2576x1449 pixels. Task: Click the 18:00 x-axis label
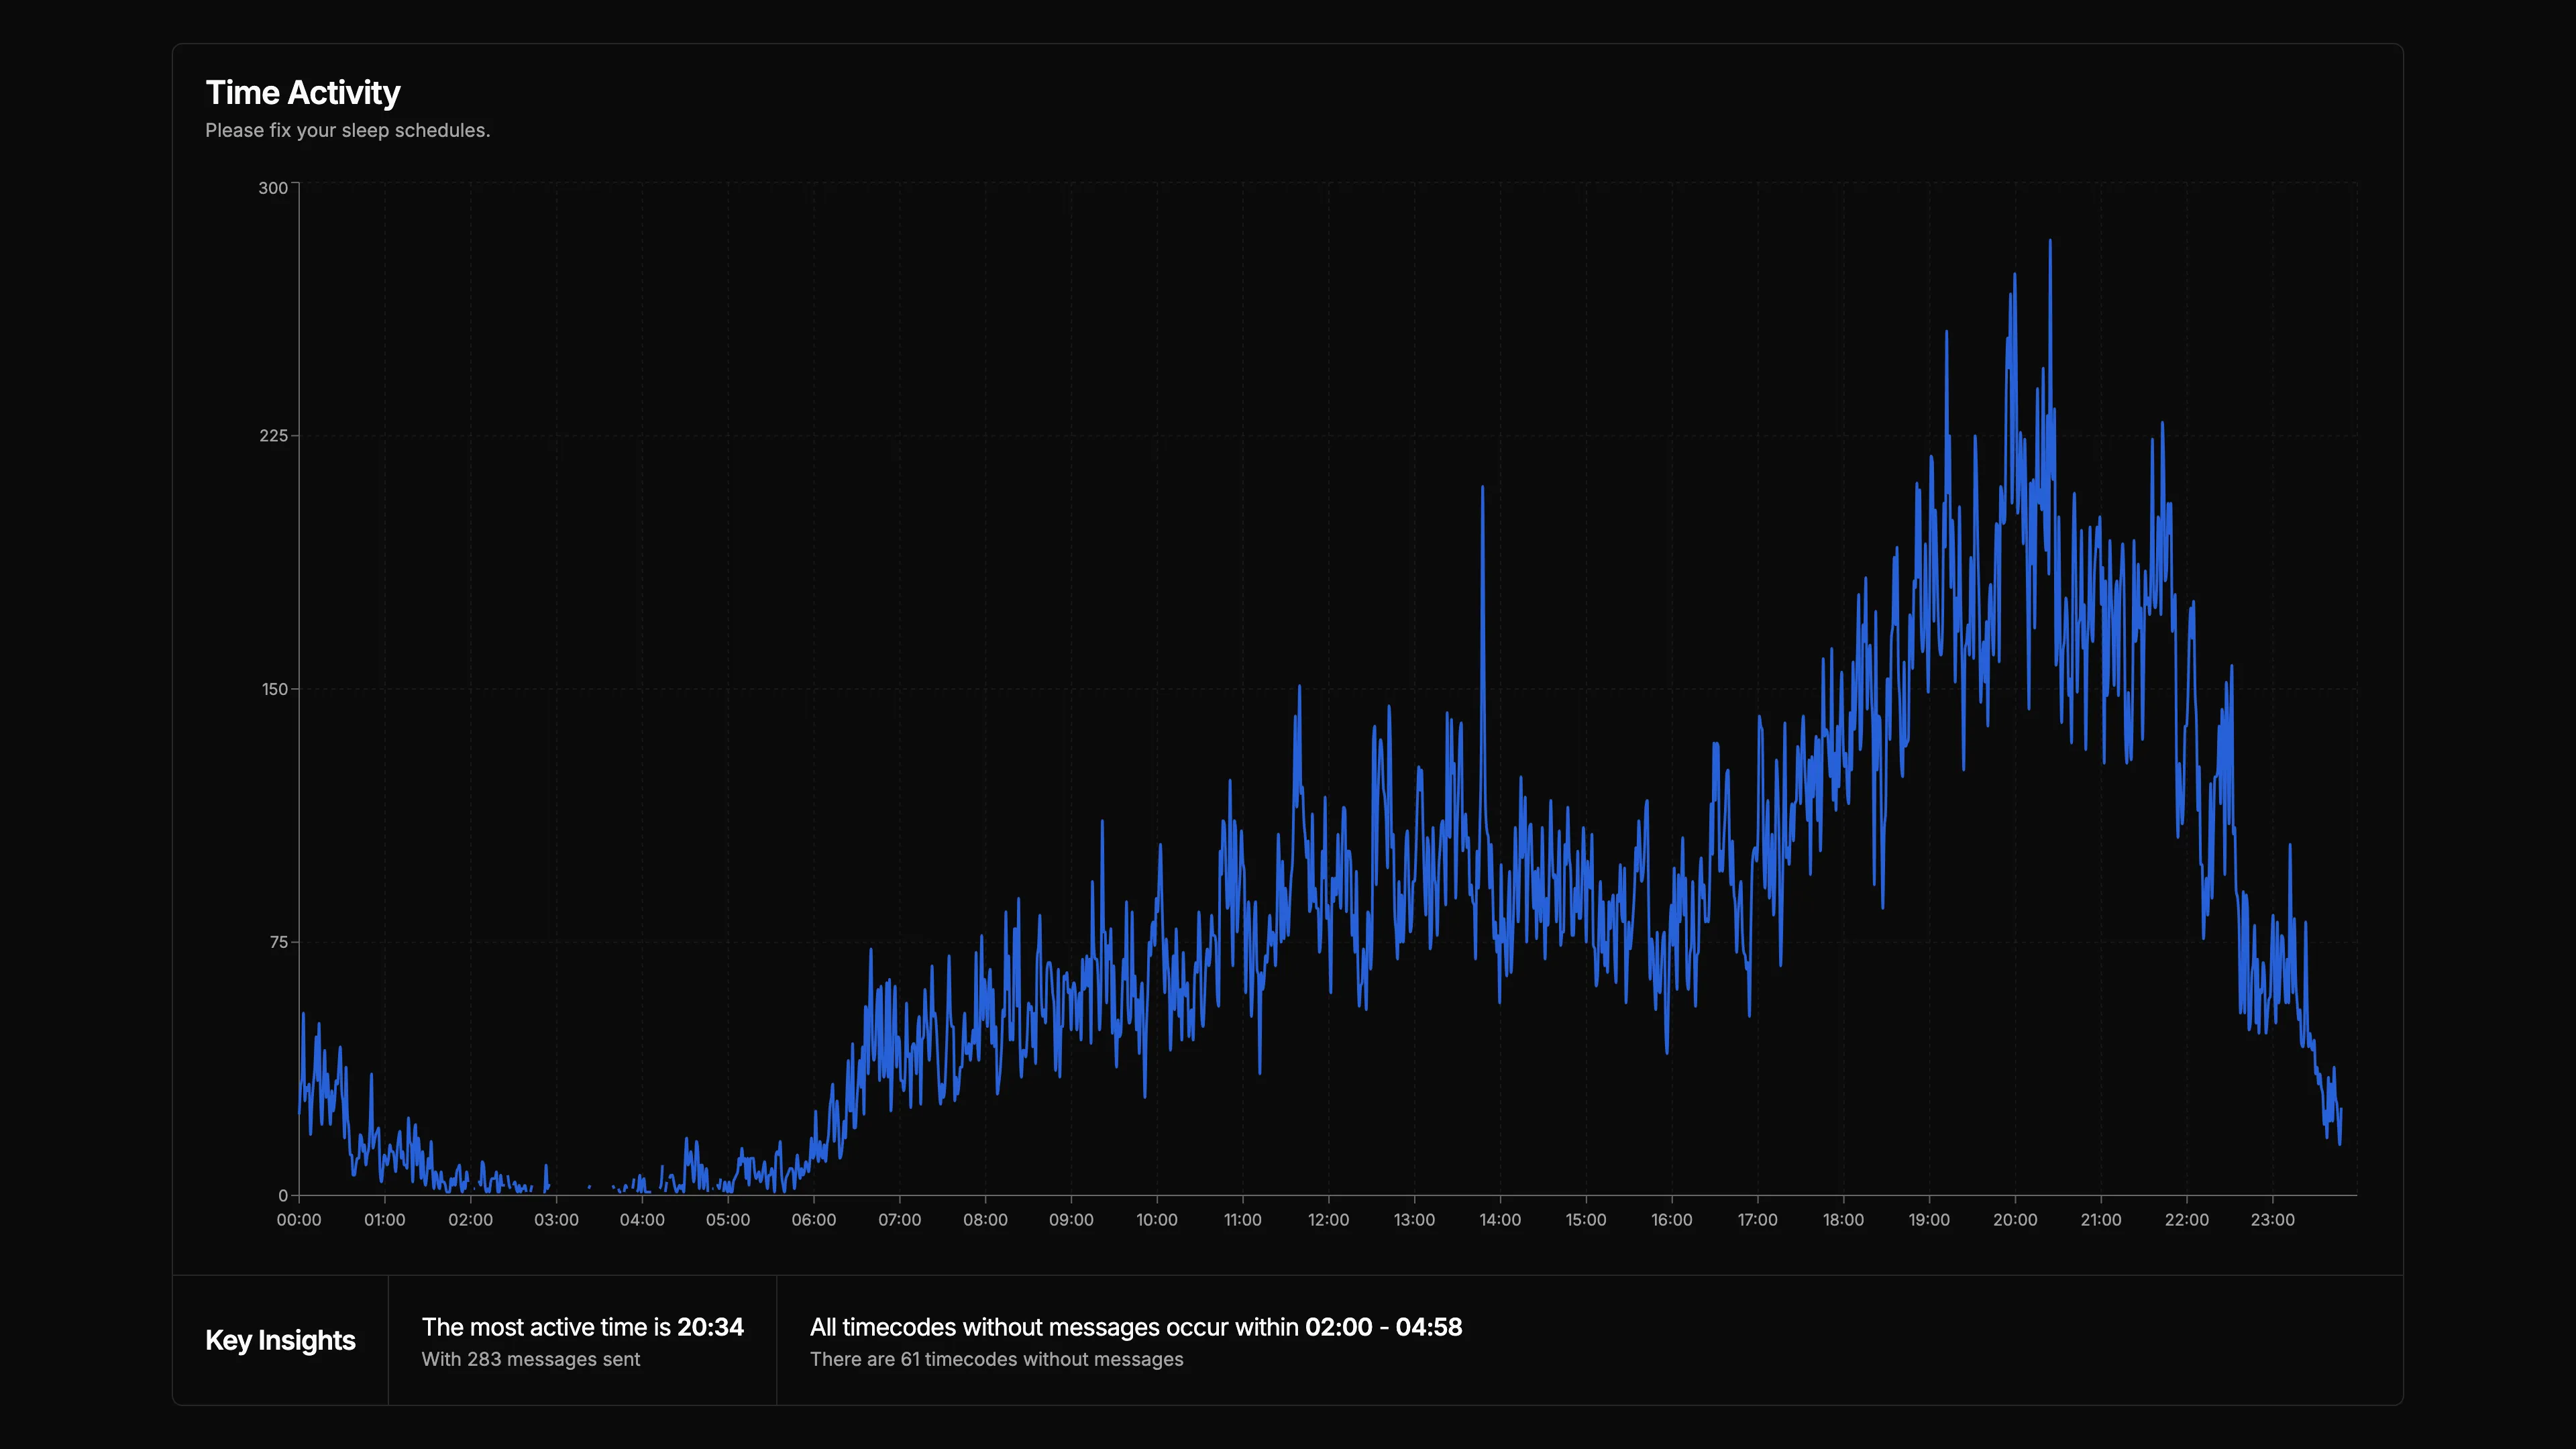pos(1843,1220)
